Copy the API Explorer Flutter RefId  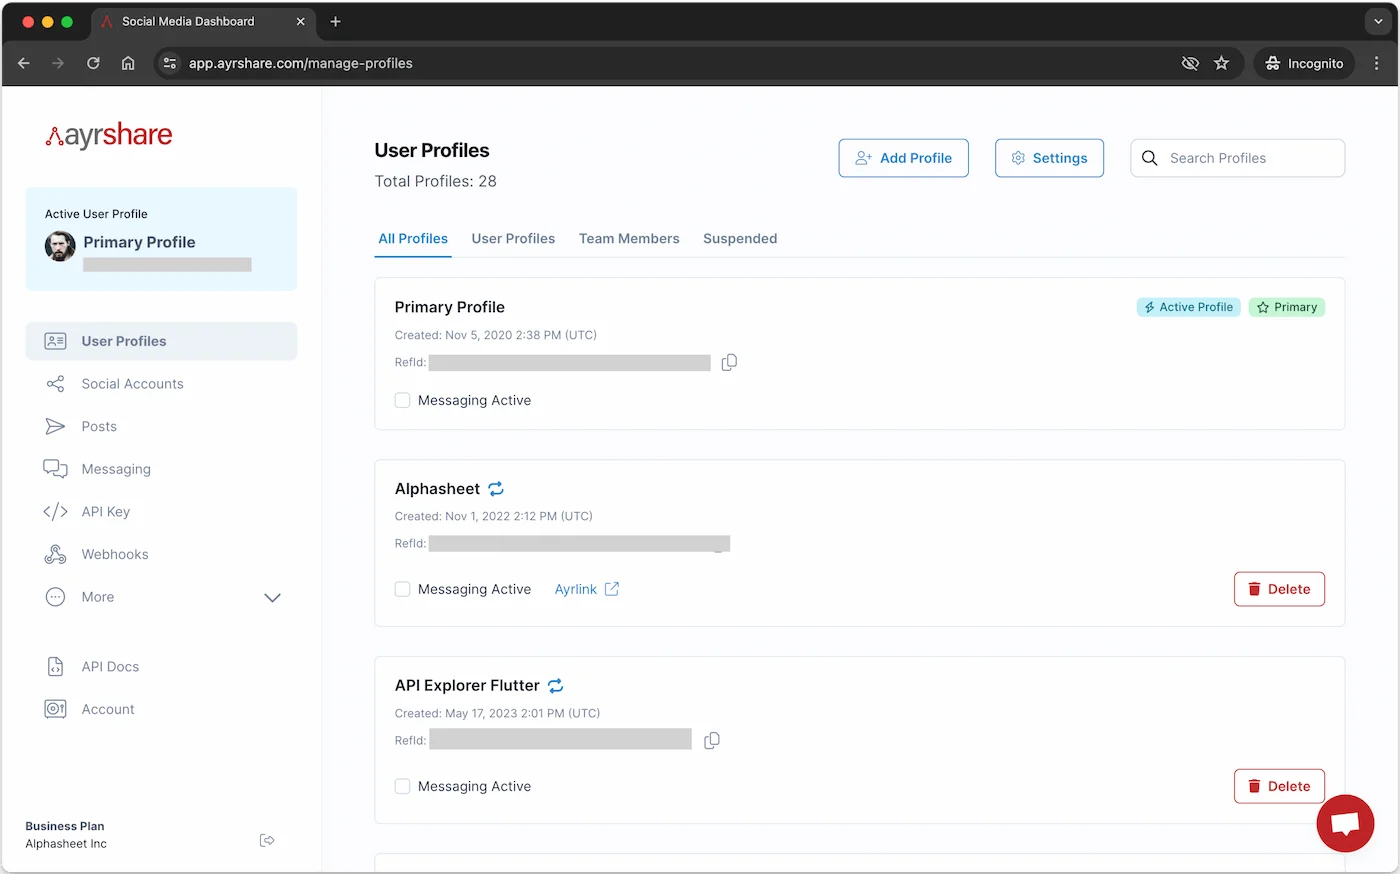pyautogui.click(x=712, y=740)
